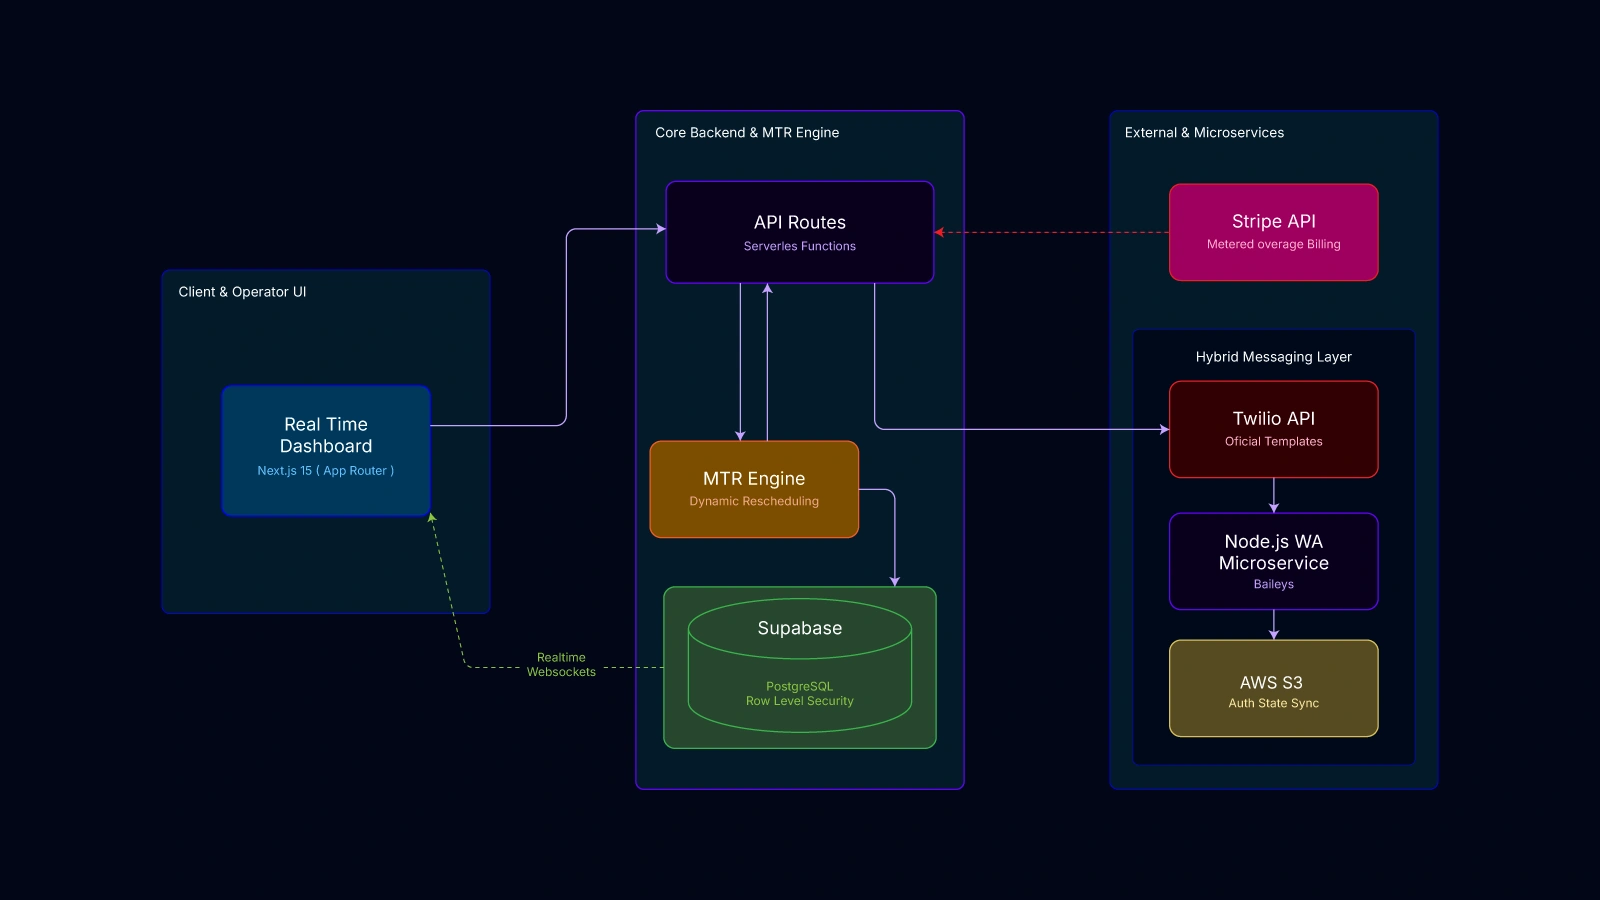Screen dimensions: 1600x900
Task: Click the 'Oficial Templates' subtitle
Action: (1274, 441)
